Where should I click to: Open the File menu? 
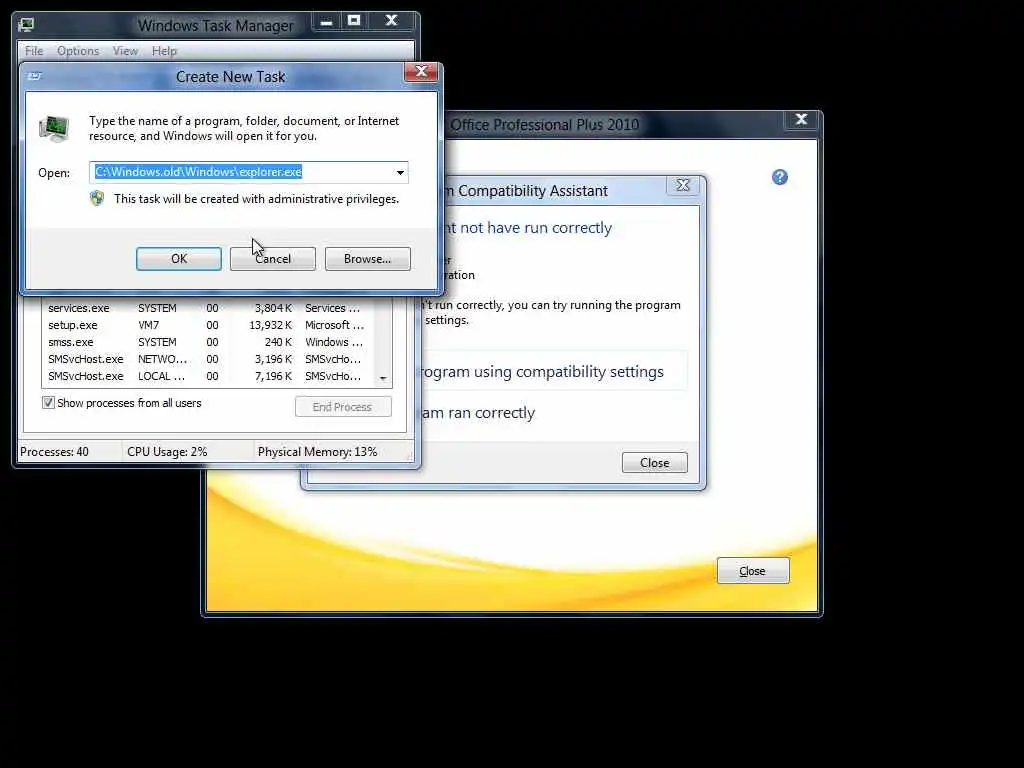click(x=34, y=51)
